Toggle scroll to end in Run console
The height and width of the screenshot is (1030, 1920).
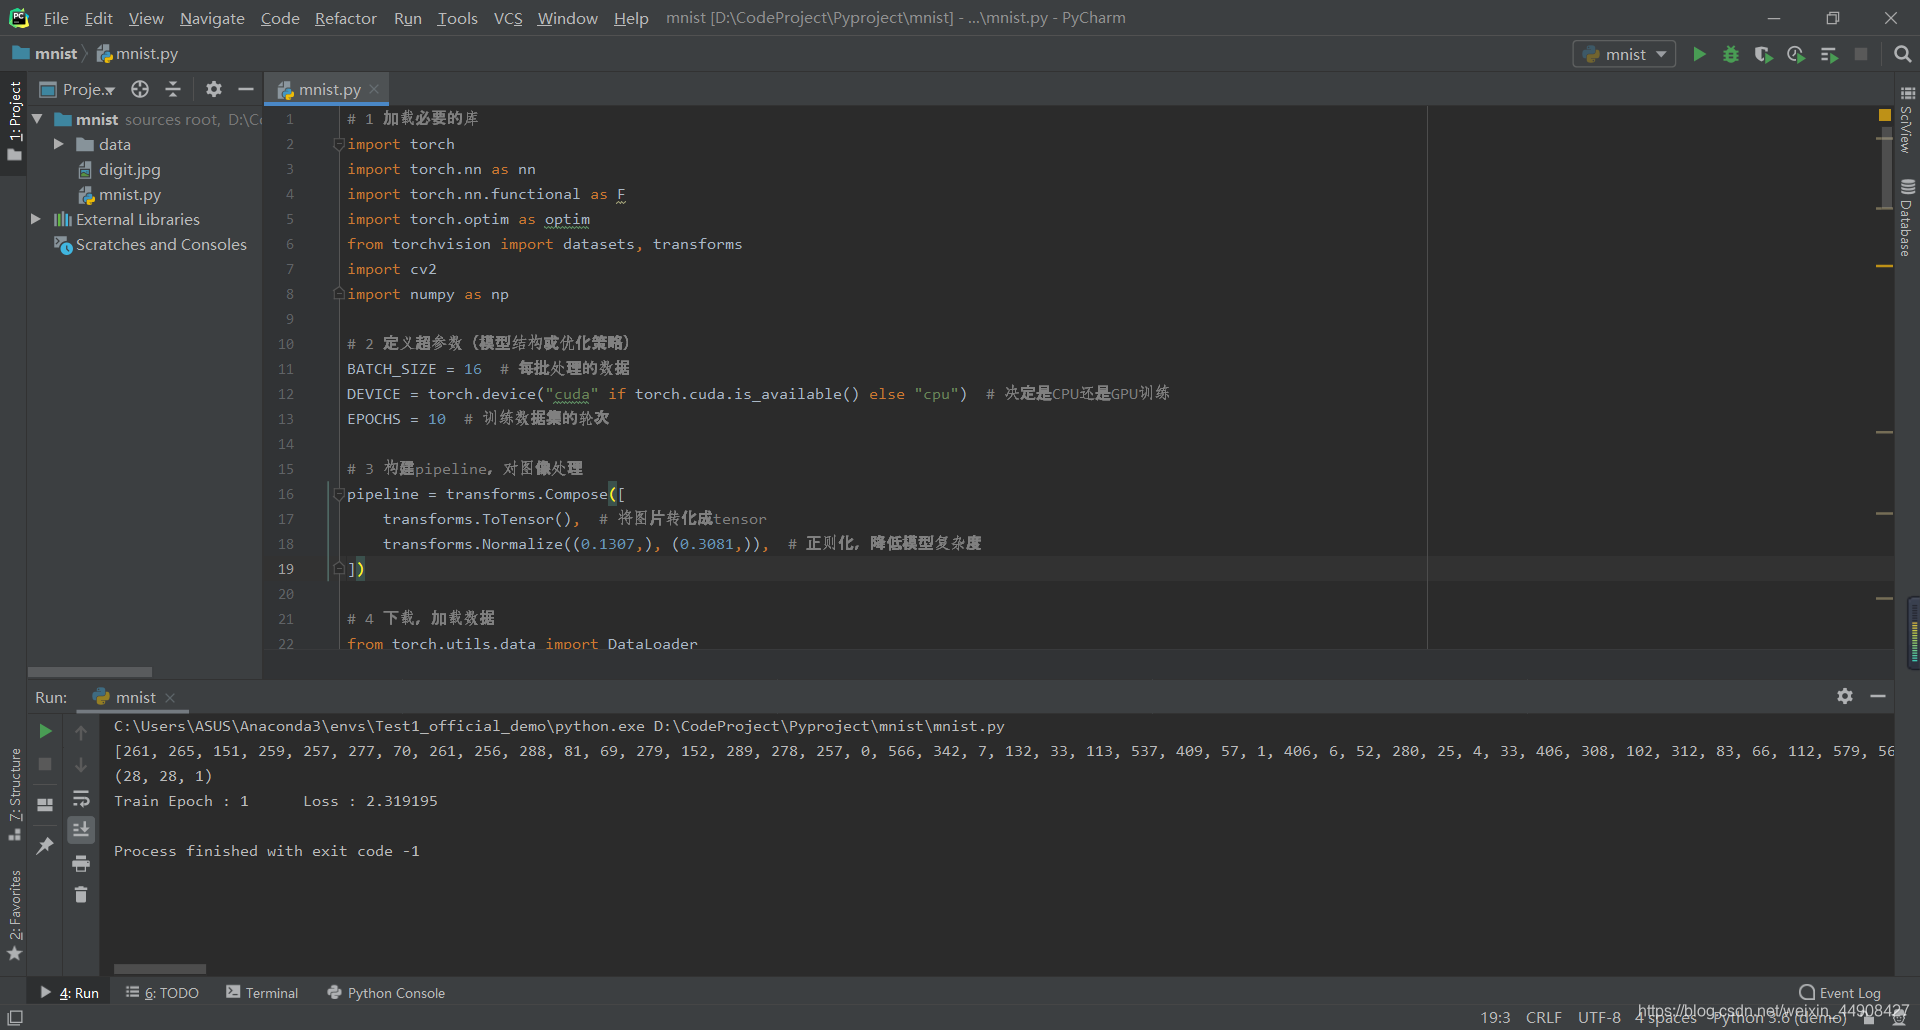[81, 830]
